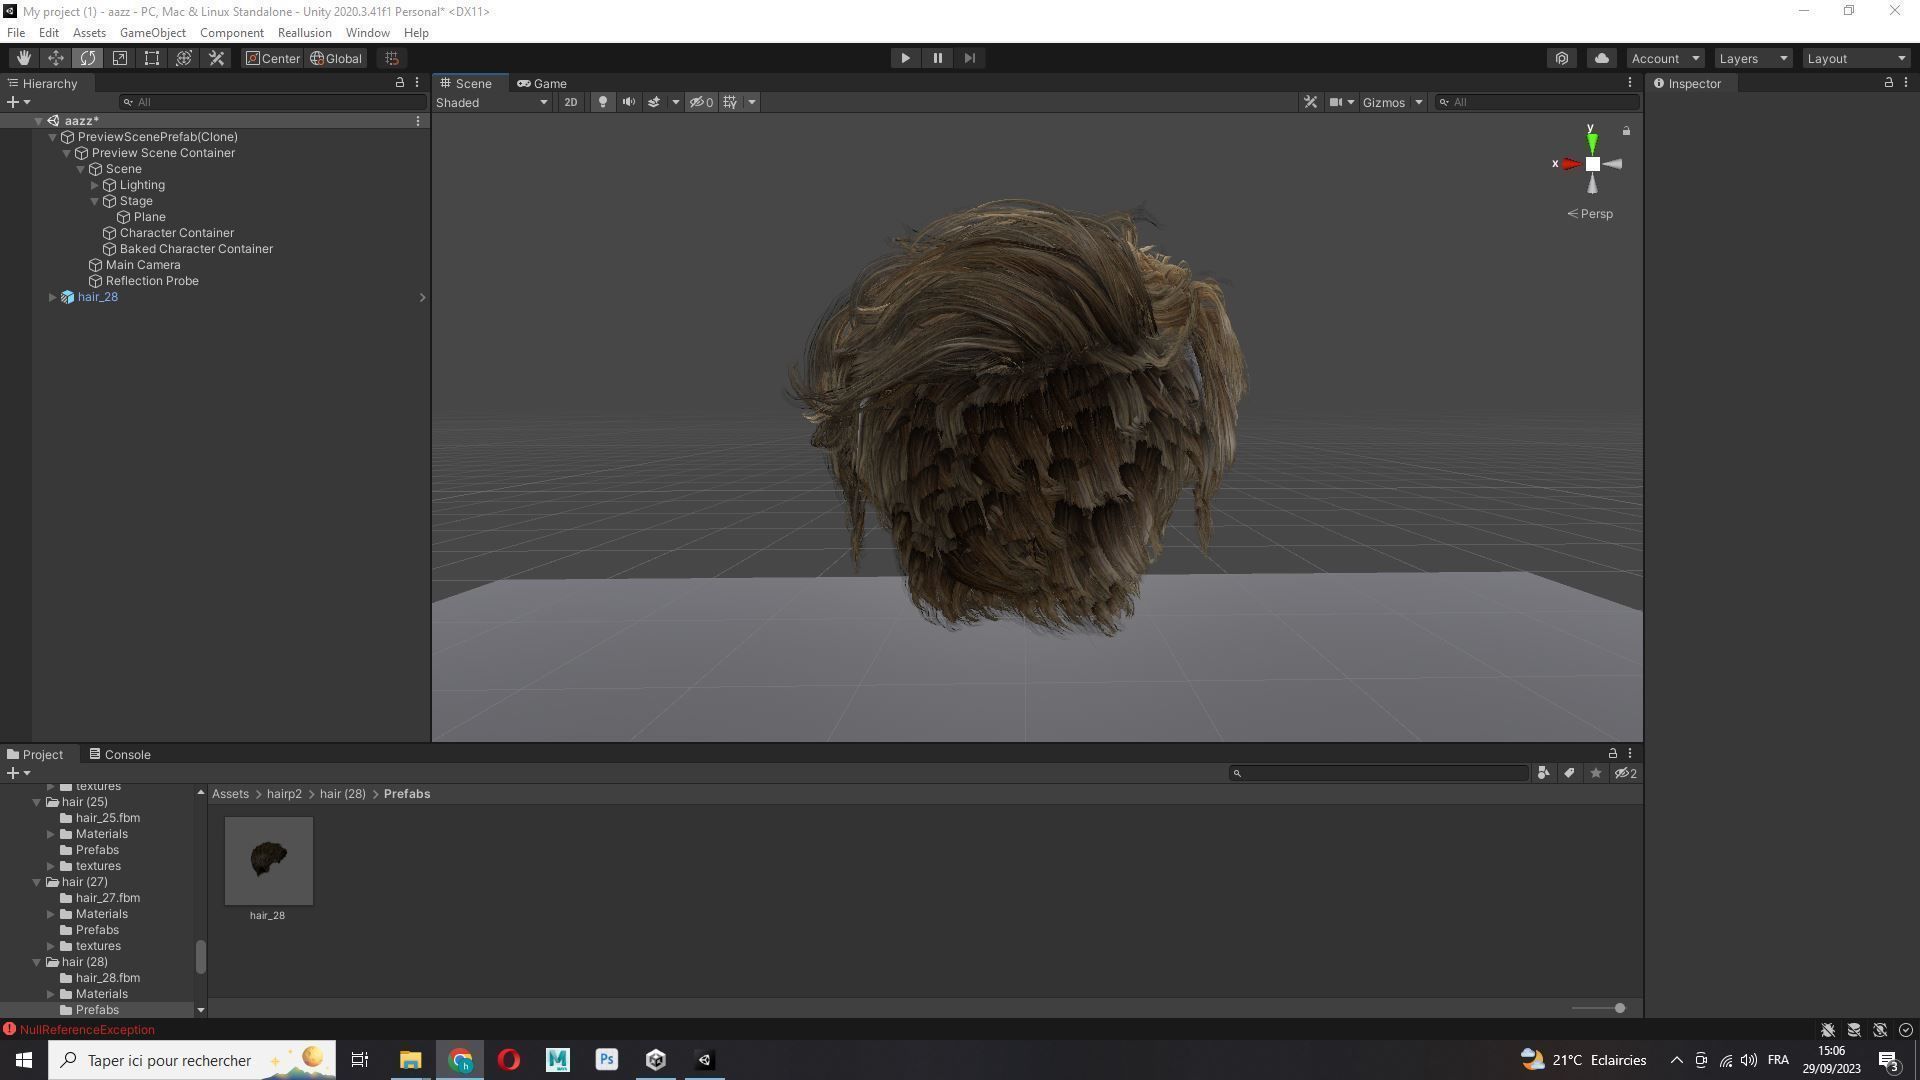The width and height of the screenshot is (1920, 1080).
Task: Open the Window menu
Action: tap(367, 33)
